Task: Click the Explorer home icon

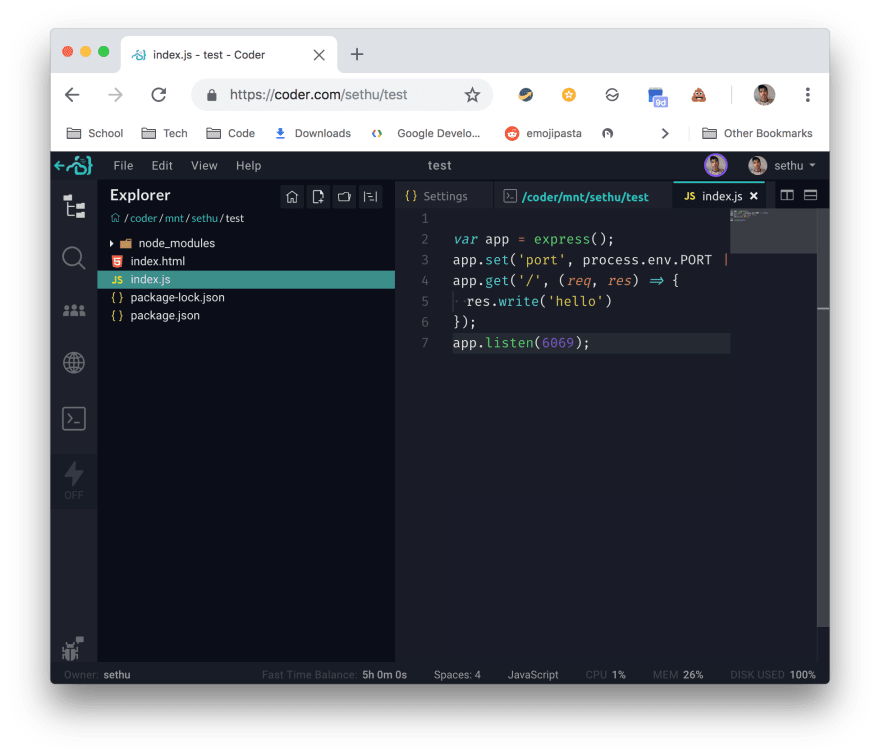Action: pyautogui.click(x=291, y=198)
